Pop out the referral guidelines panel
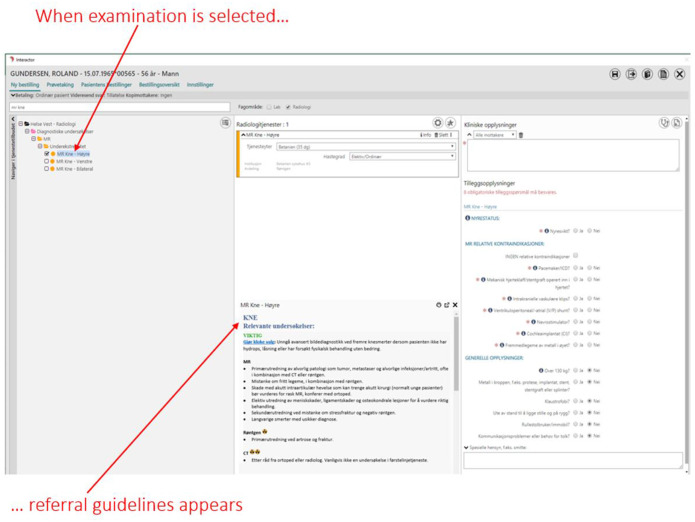 tap(446, 305)
